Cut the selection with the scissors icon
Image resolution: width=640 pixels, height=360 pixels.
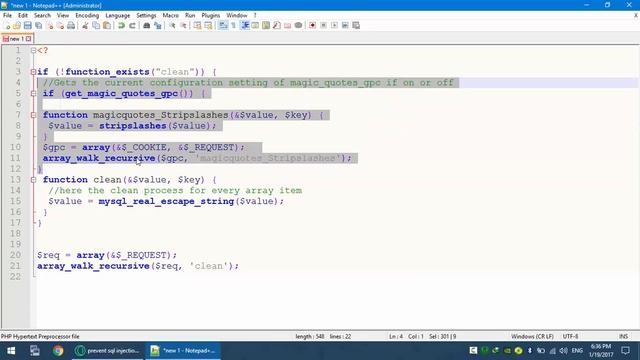click(85, 25)
